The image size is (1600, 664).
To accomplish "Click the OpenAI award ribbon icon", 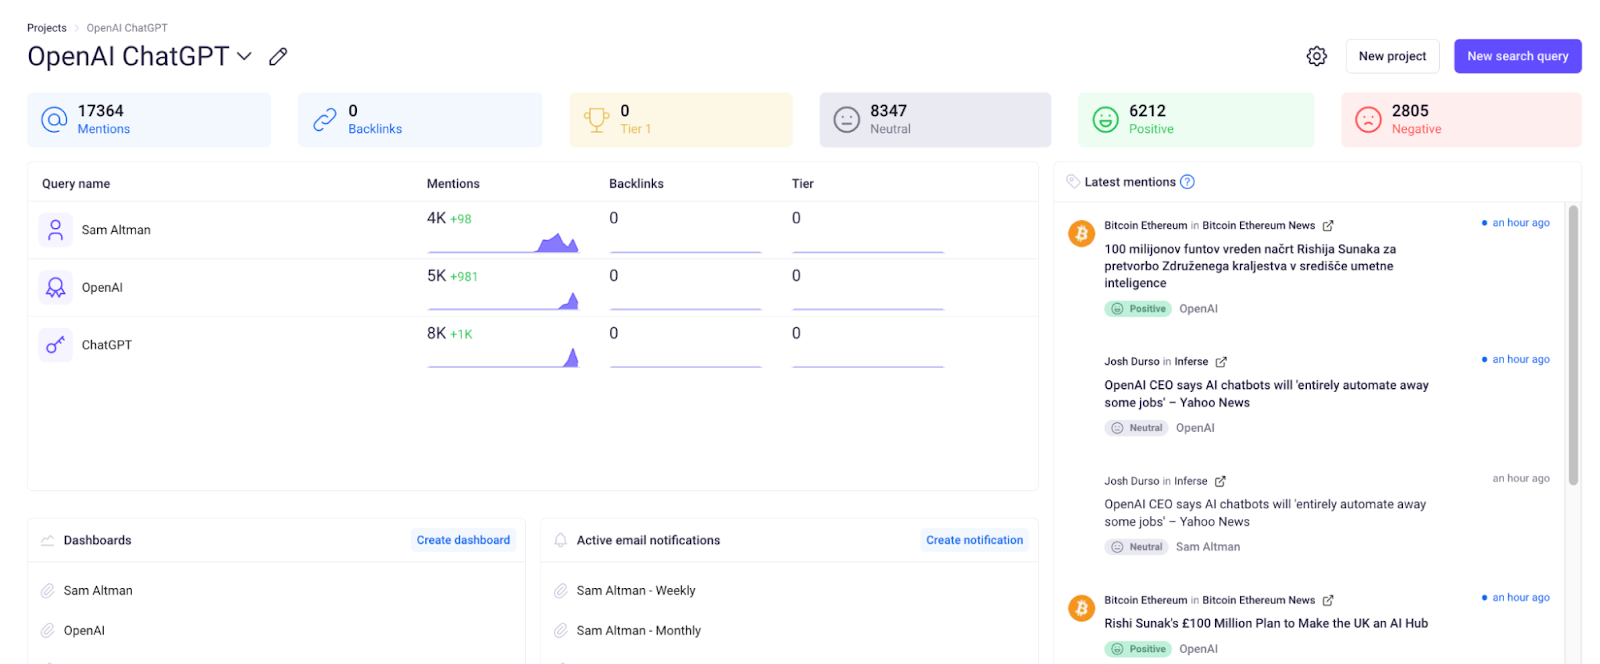I will pos(56,288).
